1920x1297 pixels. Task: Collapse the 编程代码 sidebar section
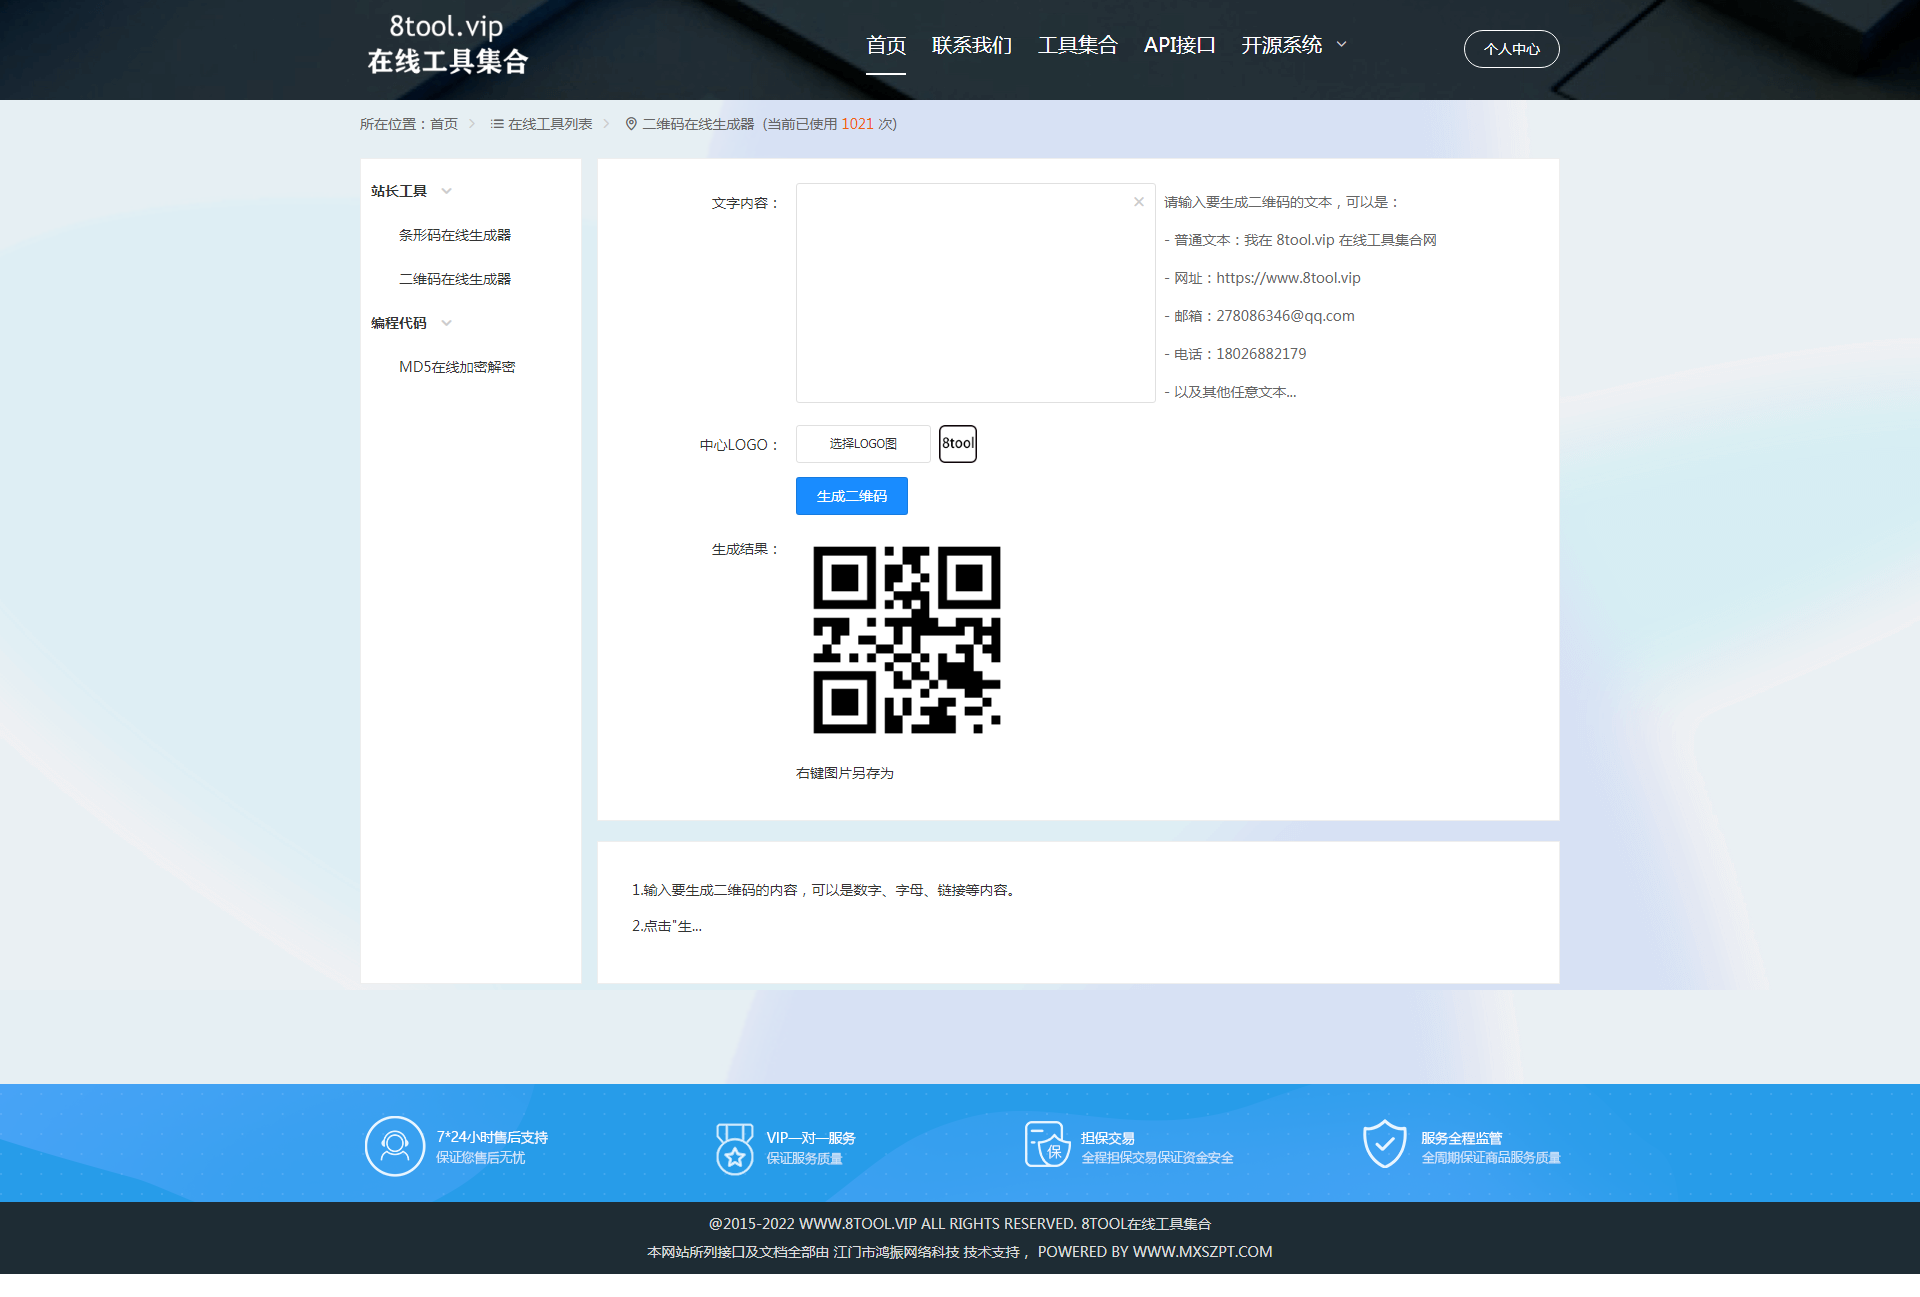[447, 323]
